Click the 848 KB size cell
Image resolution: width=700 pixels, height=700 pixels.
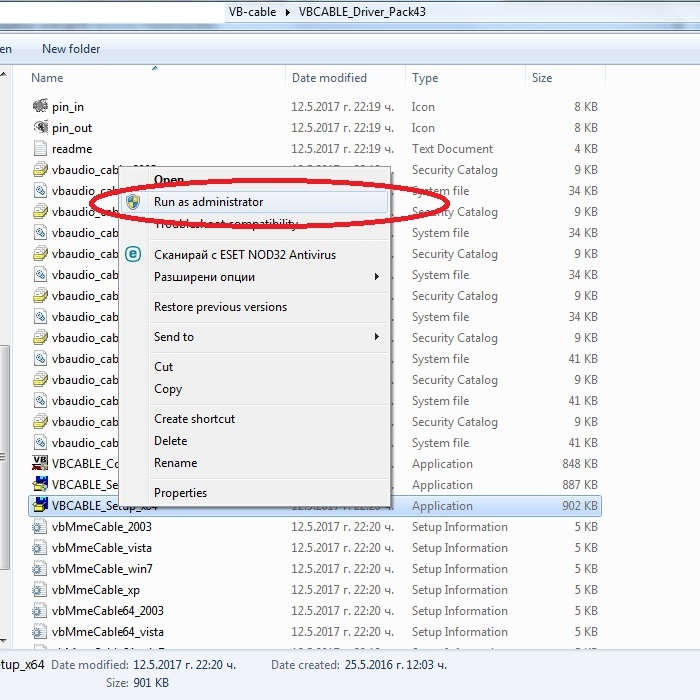(580, 463)
